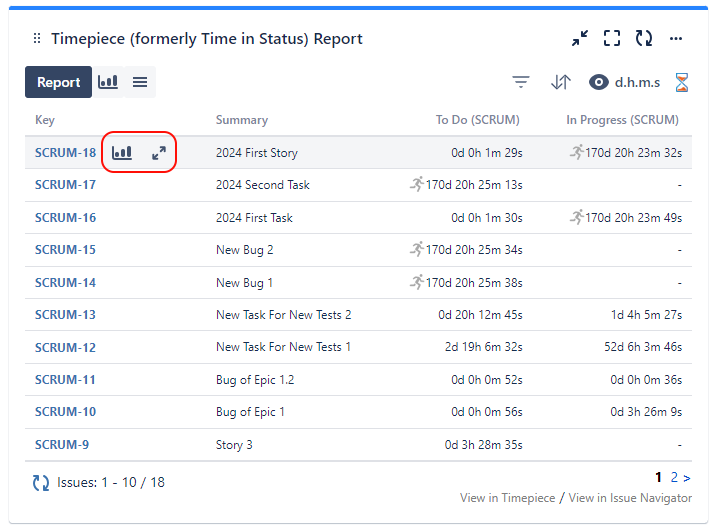
Task: Switch to the list view tab
Action: (x=140, y=82)
